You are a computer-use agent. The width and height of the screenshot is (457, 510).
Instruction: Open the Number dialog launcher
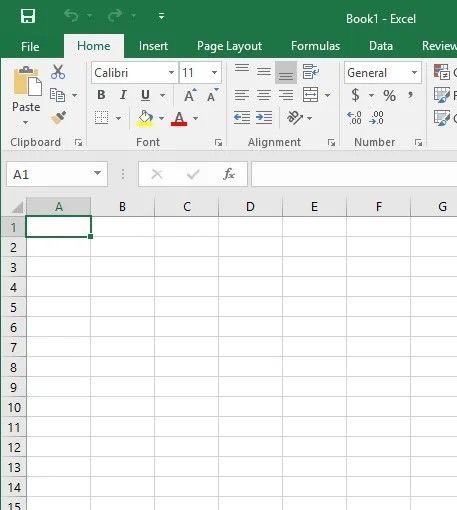(x=418, y=143)
